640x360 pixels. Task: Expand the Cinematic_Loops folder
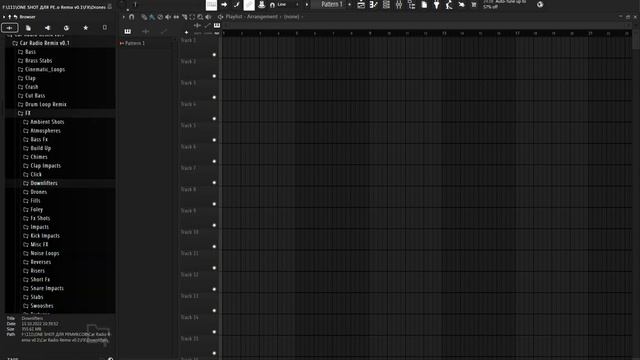pos(41,69)
